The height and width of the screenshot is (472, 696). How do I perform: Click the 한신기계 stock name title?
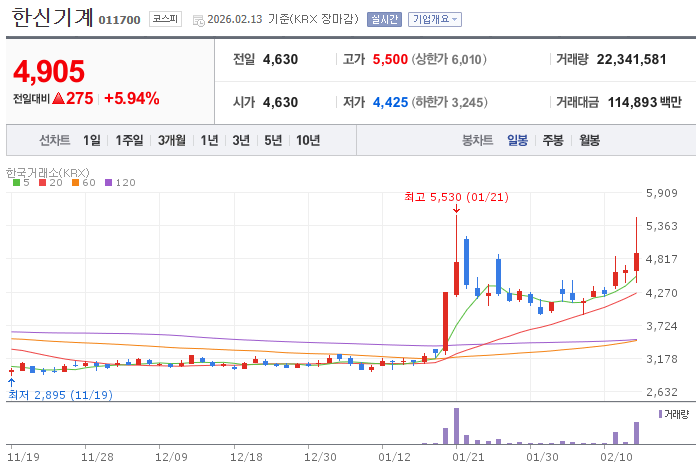click(52, 18)
